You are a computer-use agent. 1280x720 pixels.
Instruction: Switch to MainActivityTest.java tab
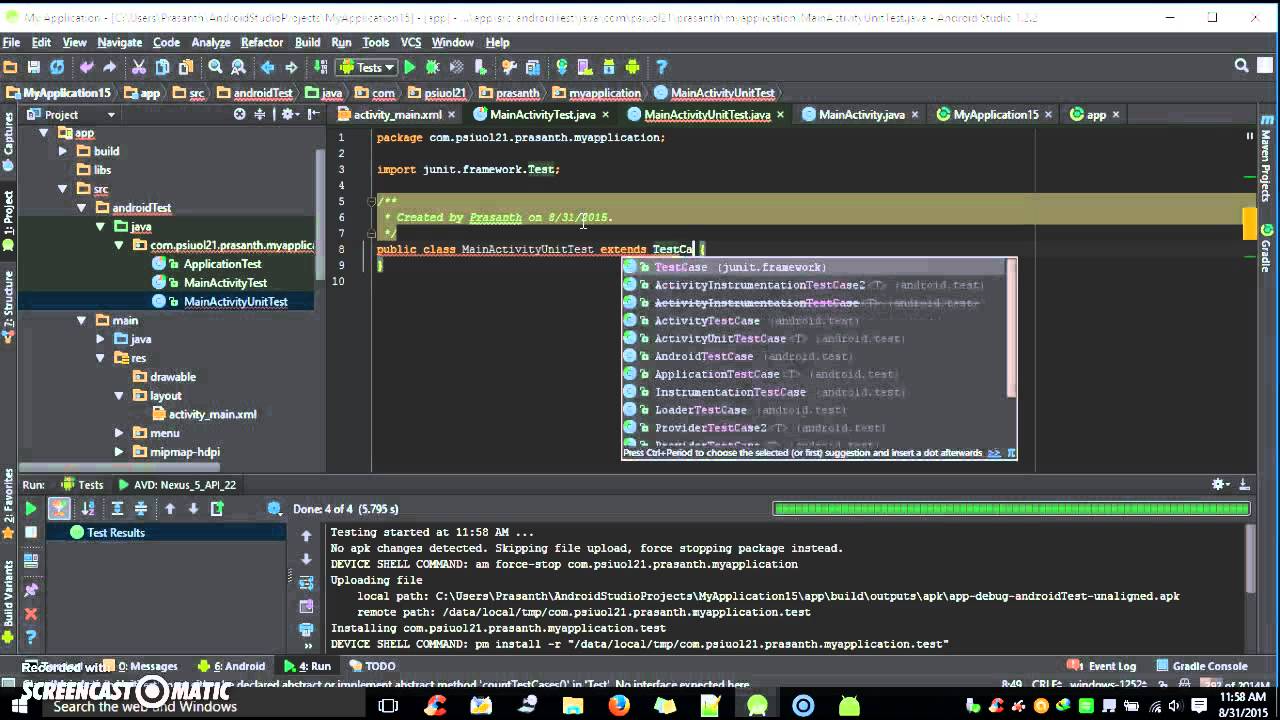pos(542,114)
